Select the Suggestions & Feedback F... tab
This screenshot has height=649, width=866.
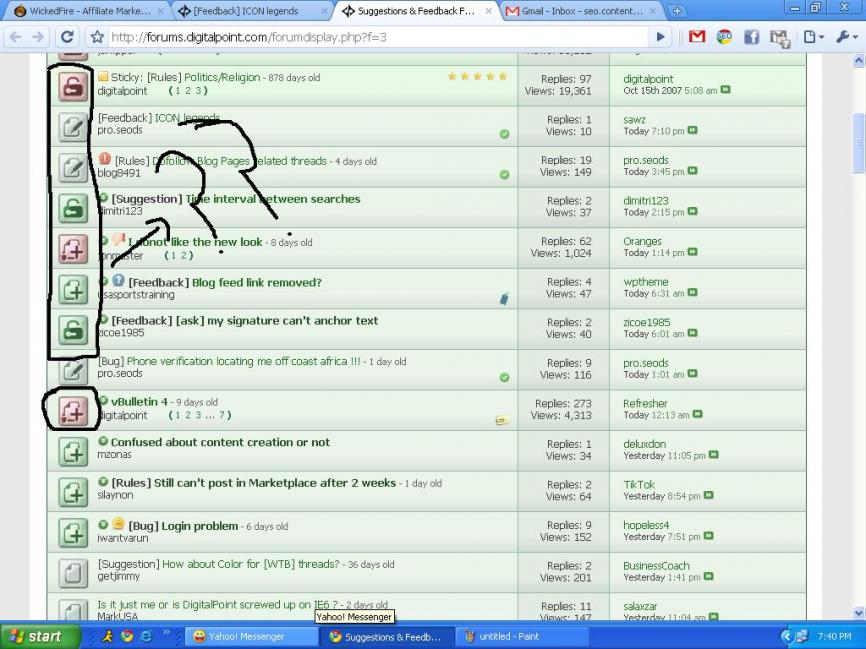[417, 11]
